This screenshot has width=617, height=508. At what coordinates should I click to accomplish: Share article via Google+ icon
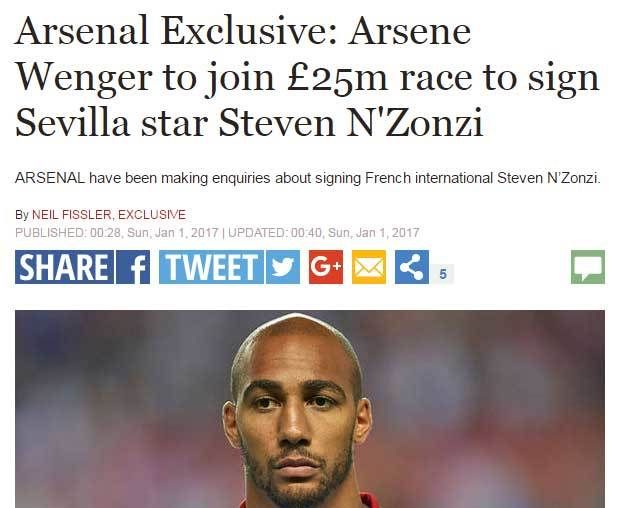click(326, 268)
